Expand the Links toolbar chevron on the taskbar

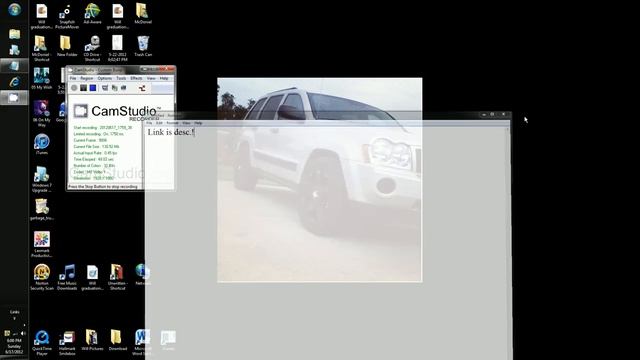pyautogui.click(x=14, y=318)
